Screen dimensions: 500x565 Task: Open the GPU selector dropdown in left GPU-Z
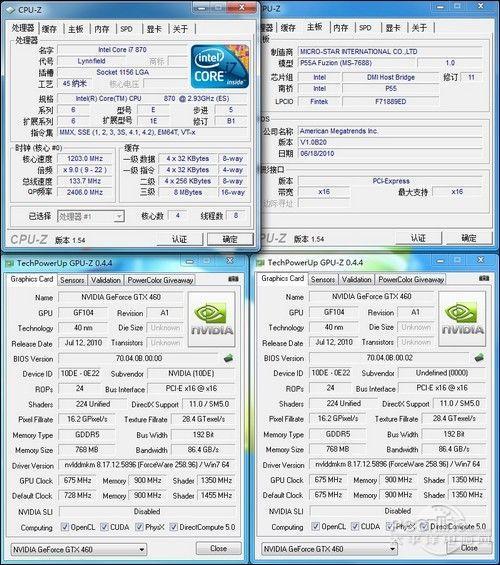(x=79, y=550)
